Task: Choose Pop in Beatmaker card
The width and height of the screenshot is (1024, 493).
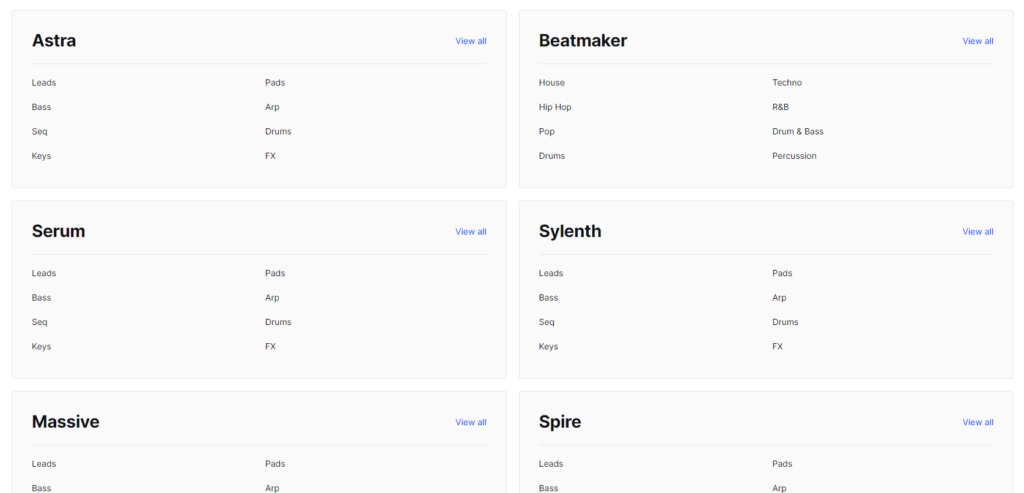Action: point(547,132)
